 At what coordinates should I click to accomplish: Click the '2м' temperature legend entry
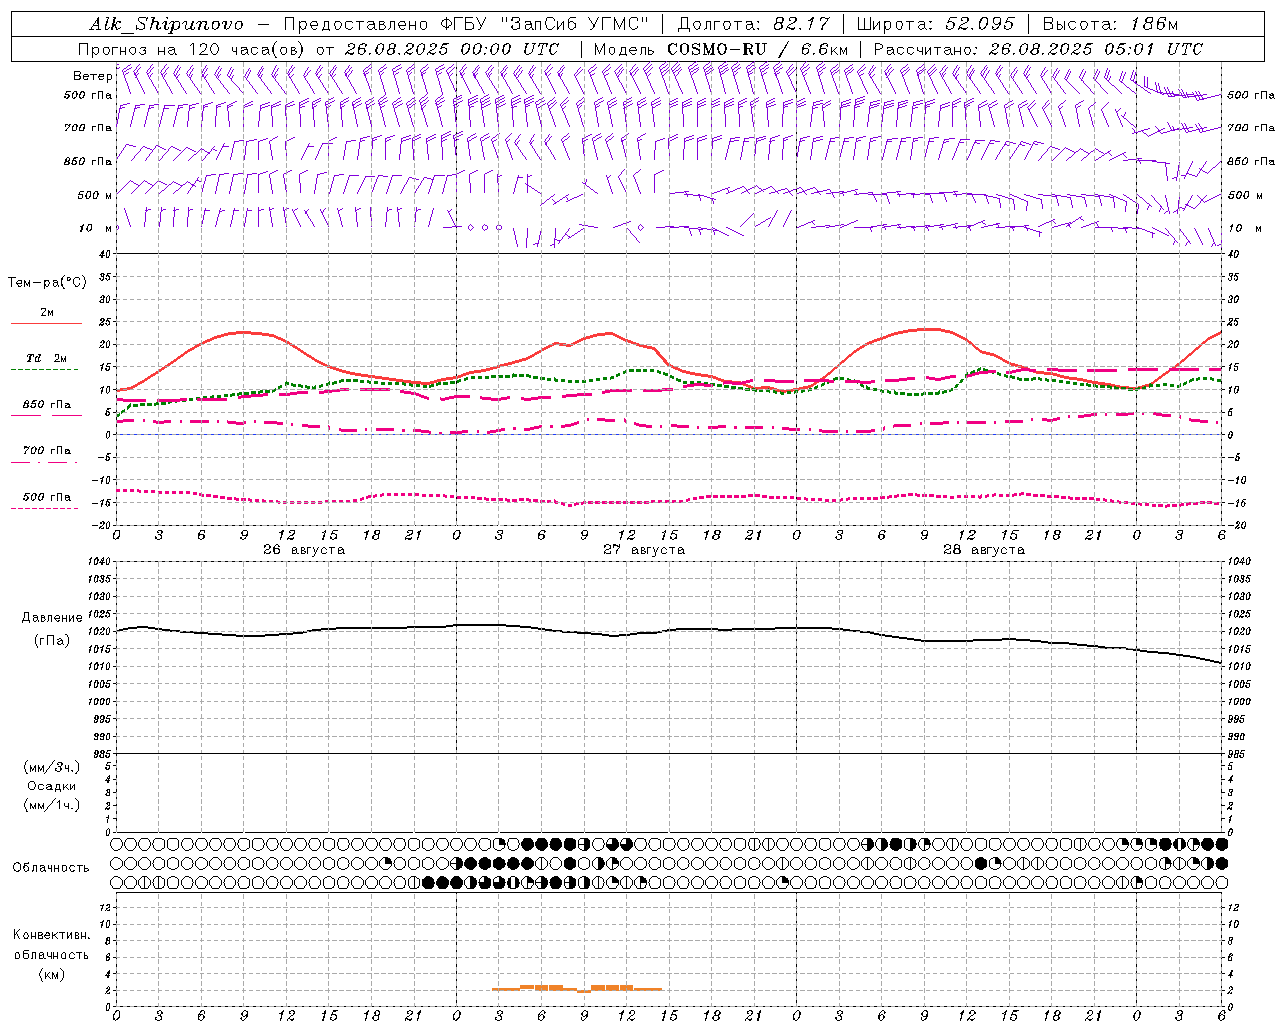click(47, 313)
